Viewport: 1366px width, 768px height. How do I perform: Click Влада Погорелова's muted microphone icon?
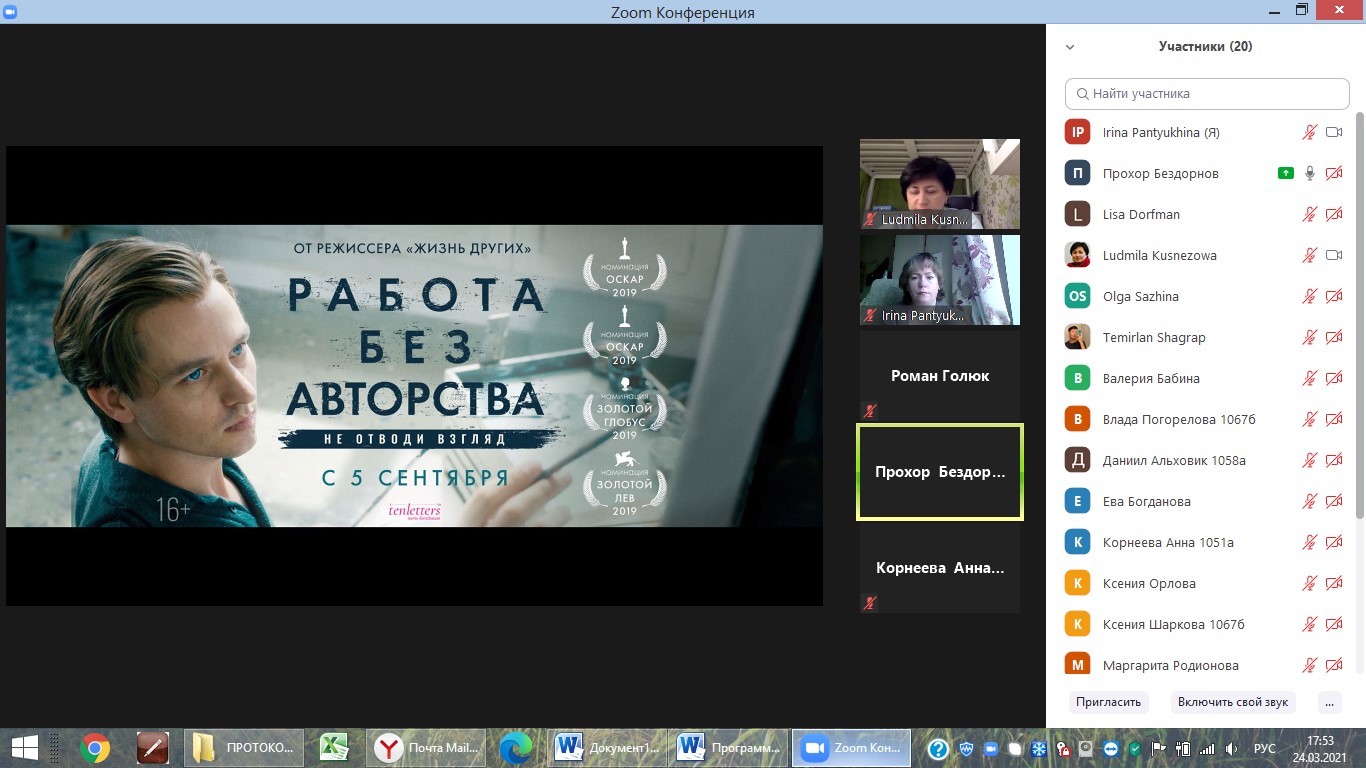1309,419
